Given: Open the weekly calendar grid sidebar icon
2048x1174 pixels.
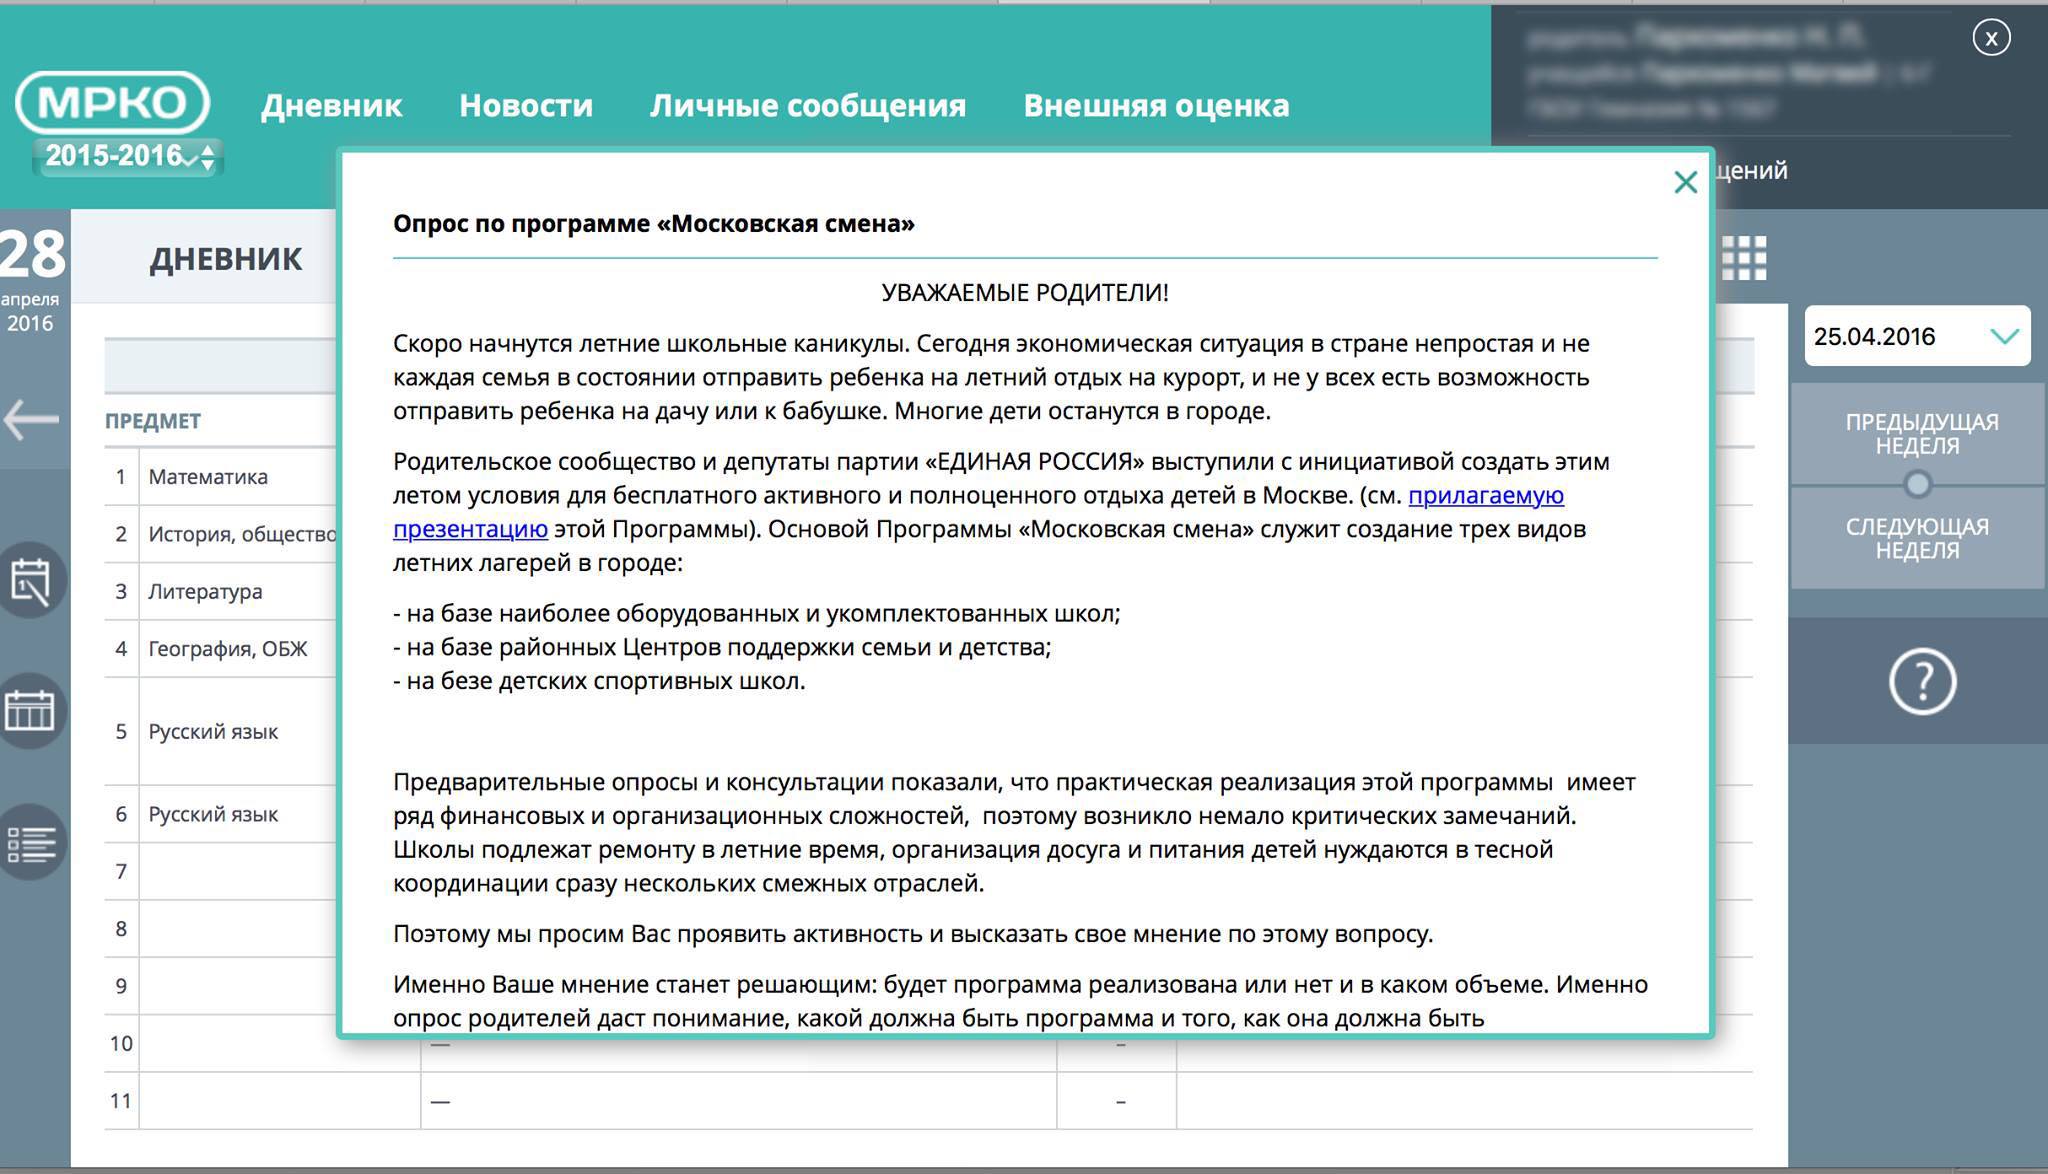Looking at the screenshot, I should (31, 711).
